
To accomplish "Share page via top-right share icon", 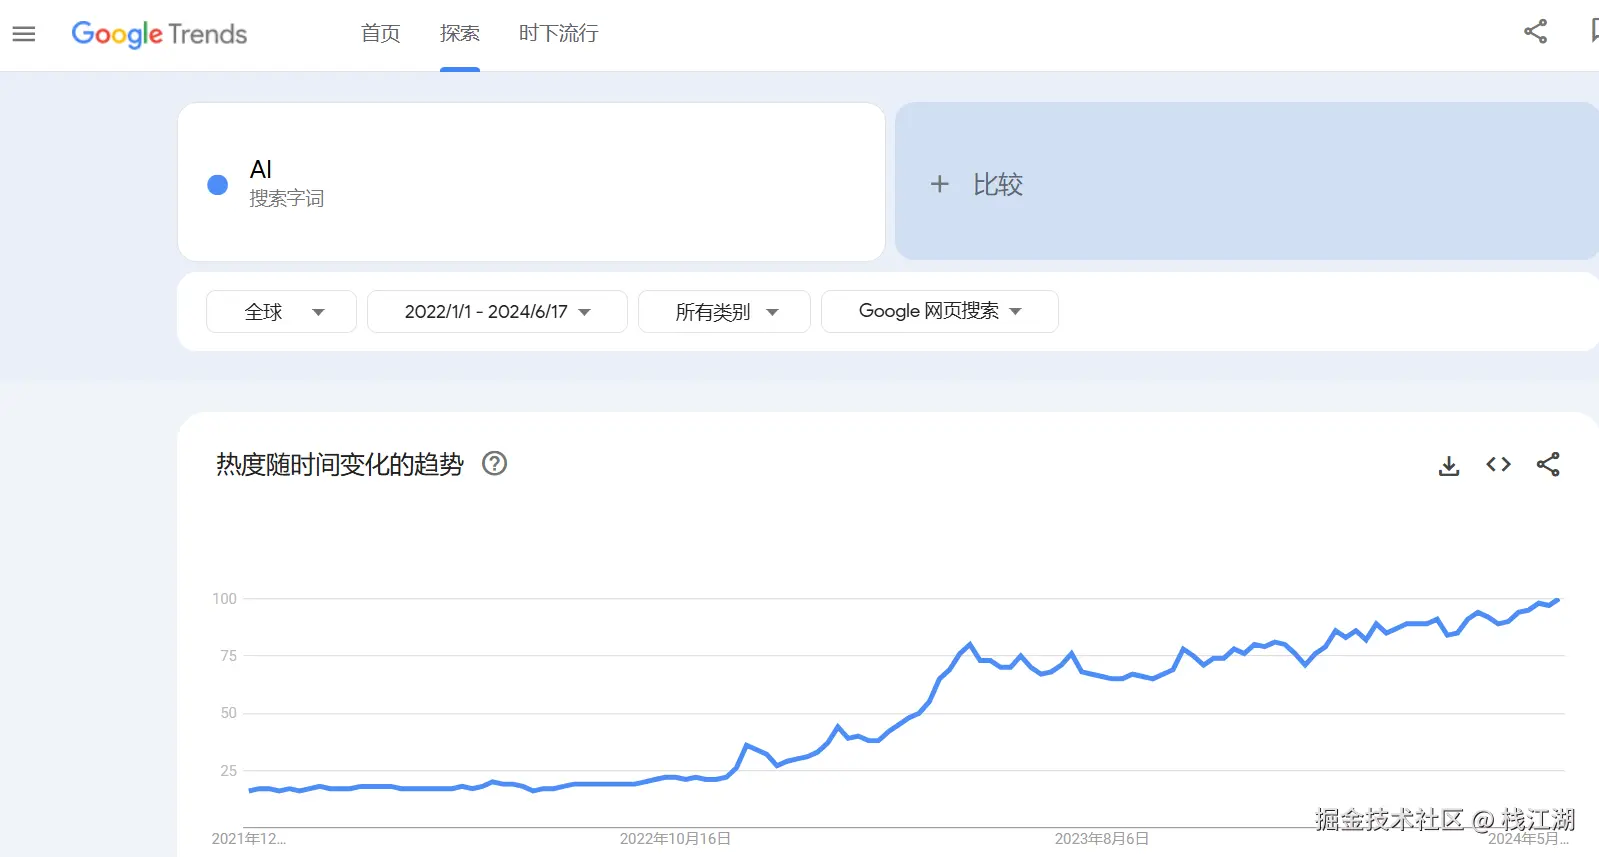I will 1535,32.
